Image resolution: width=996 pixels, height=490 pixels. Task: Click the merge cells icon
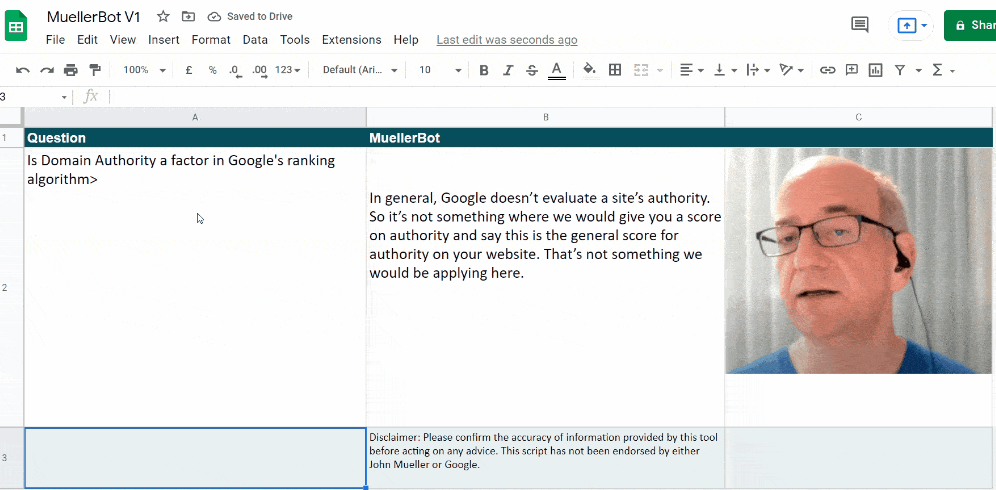(641, 70)
